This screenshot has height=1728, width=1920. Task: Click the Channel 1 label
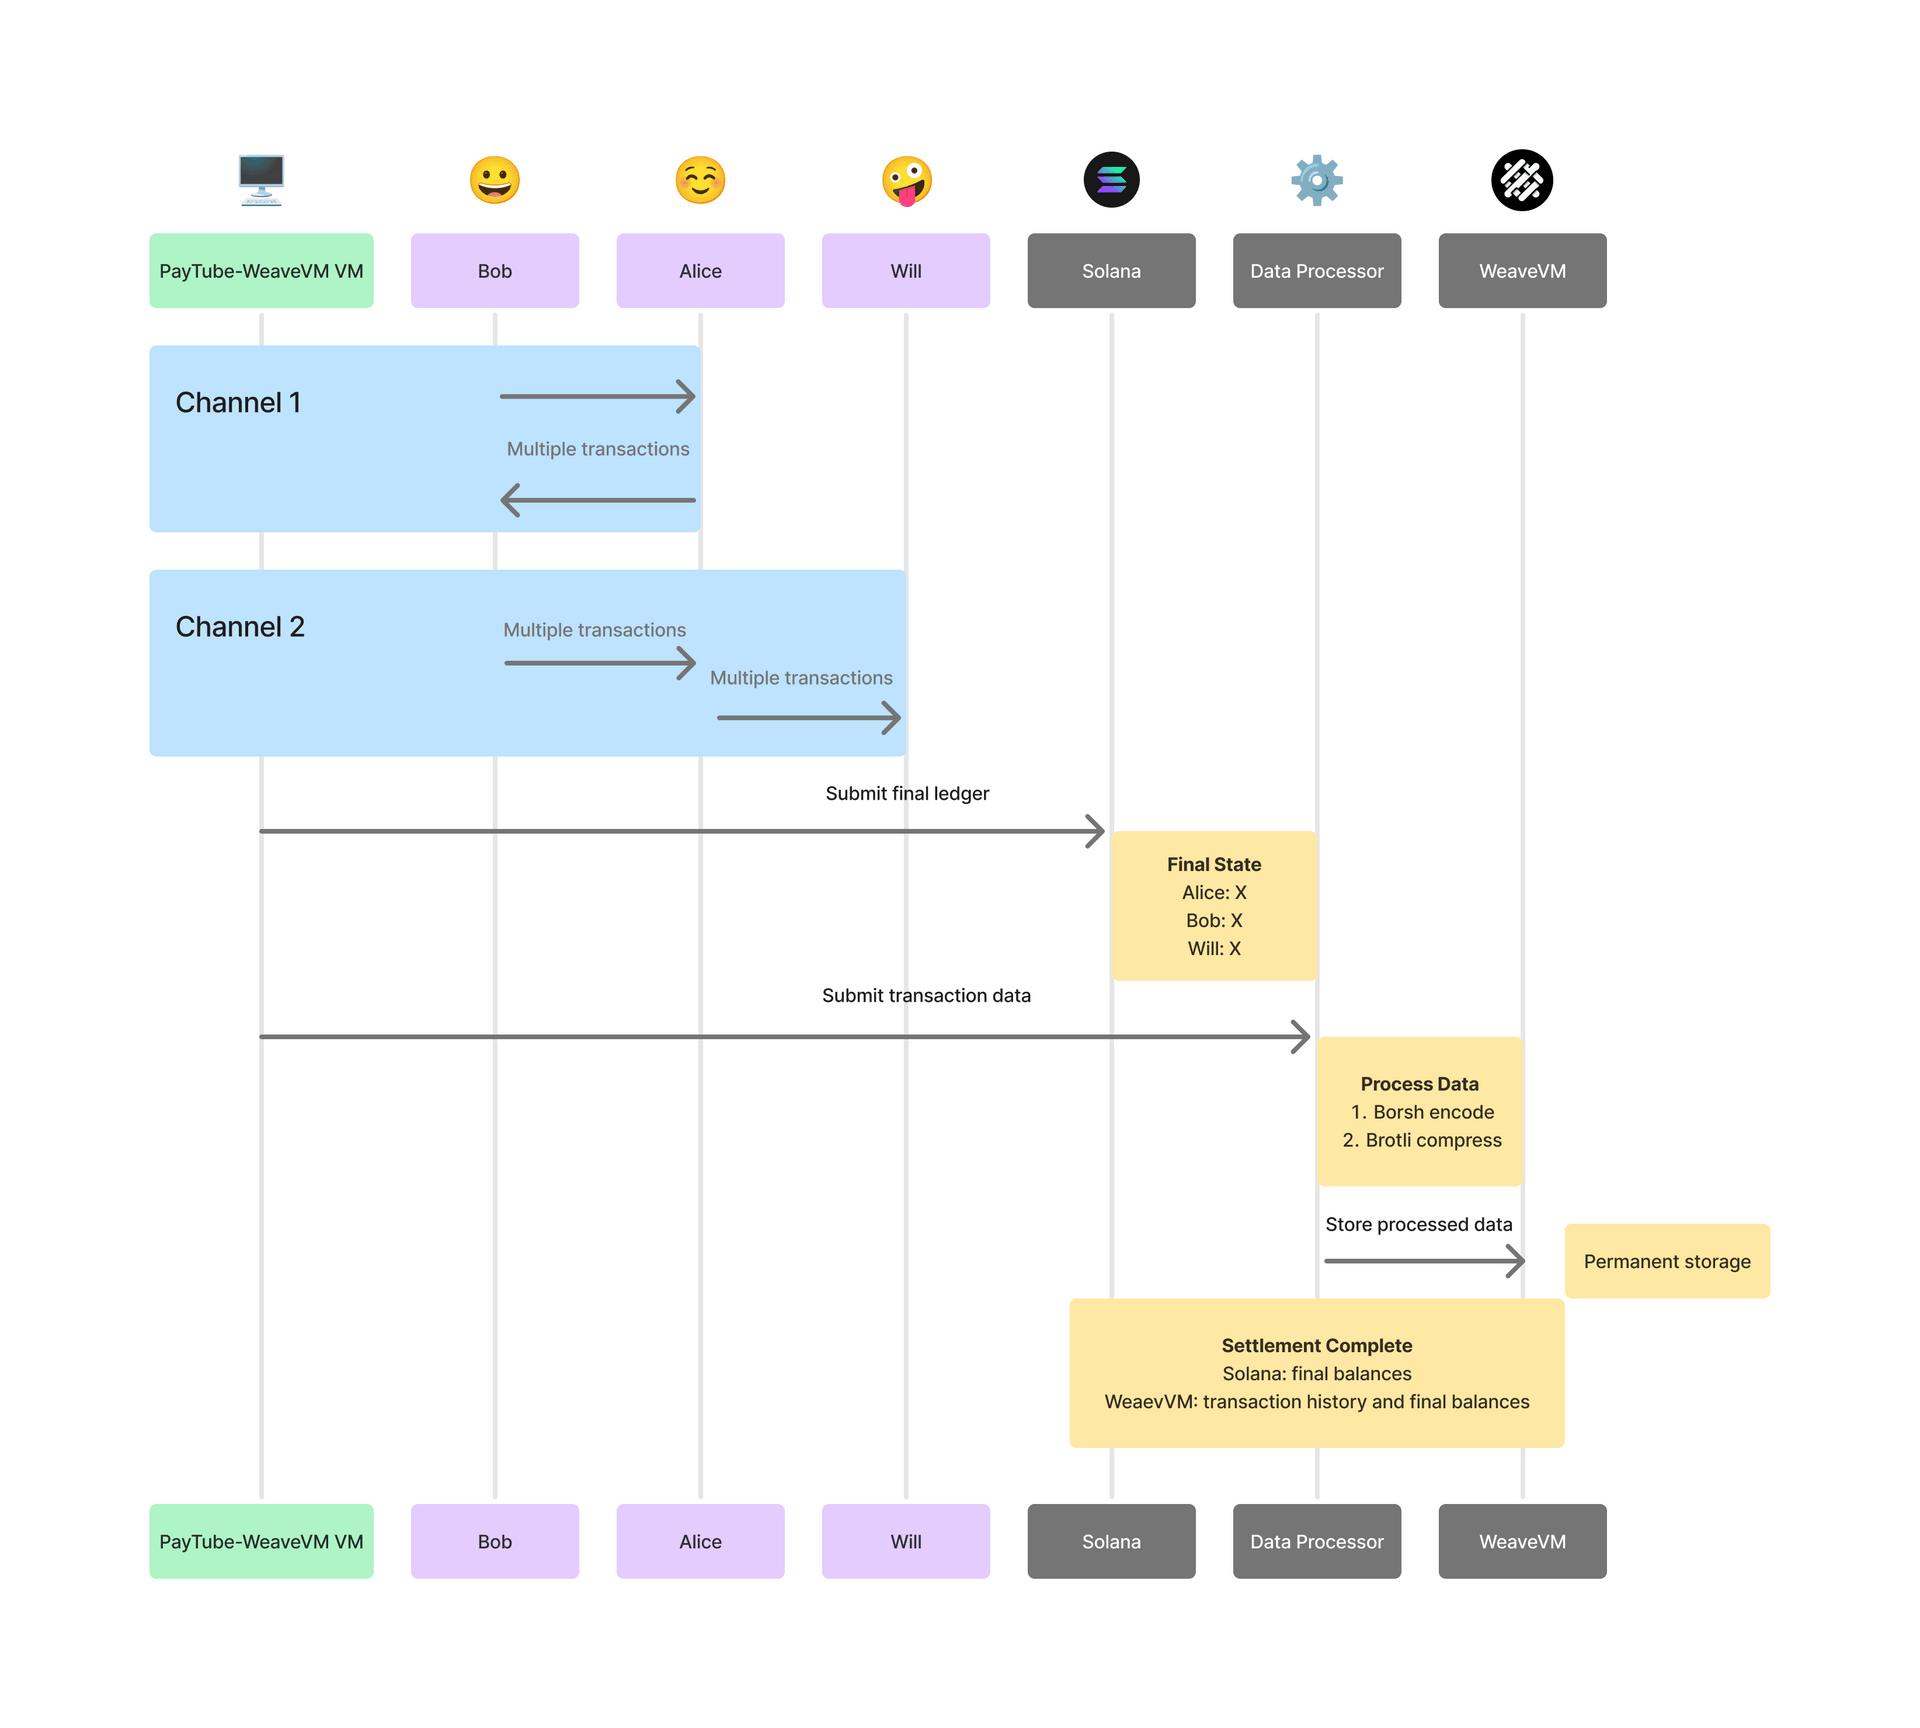pos(238,402)
